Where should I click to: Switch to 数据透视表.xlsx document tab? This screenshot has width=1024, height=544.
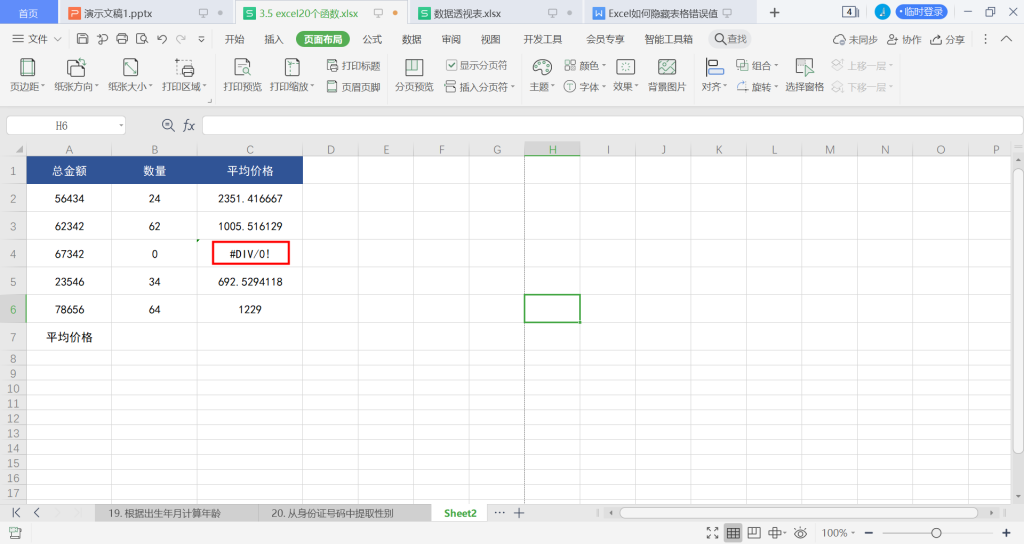(x=496, y=13)
